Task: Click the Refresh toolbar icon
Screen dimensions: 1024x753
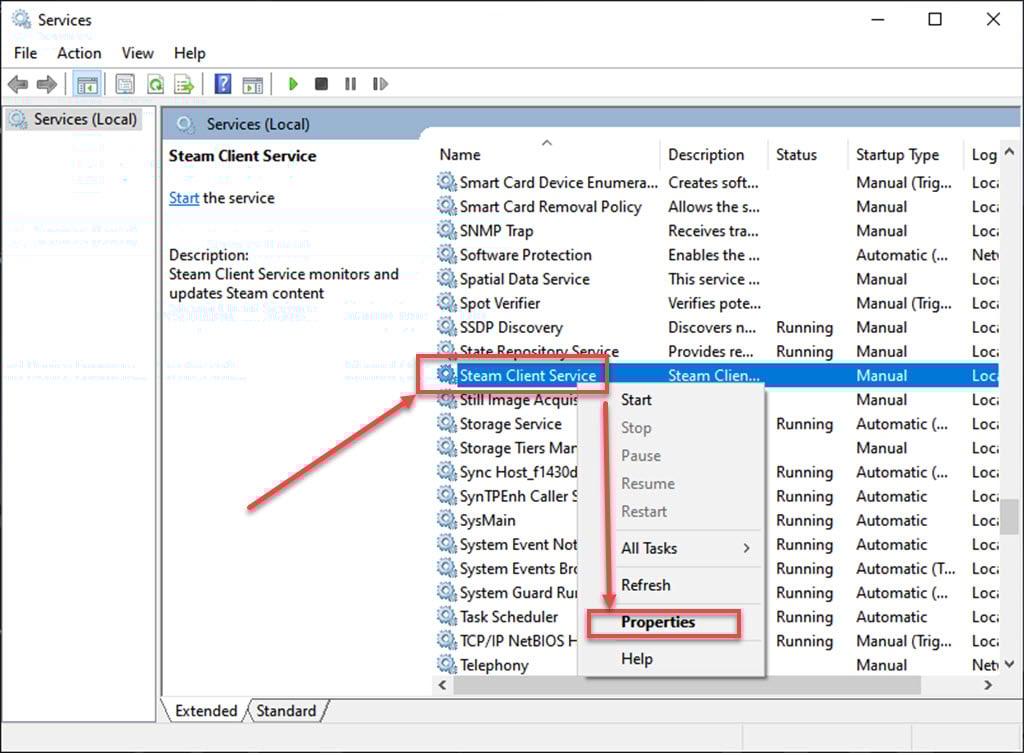Action: [x=155, y=84]
